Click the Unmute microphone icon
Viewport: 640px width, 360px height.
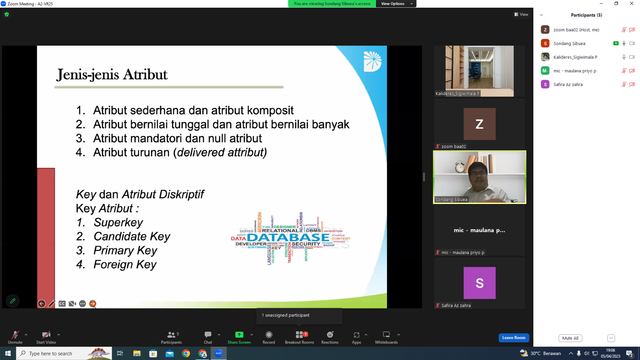pos(15,335)
